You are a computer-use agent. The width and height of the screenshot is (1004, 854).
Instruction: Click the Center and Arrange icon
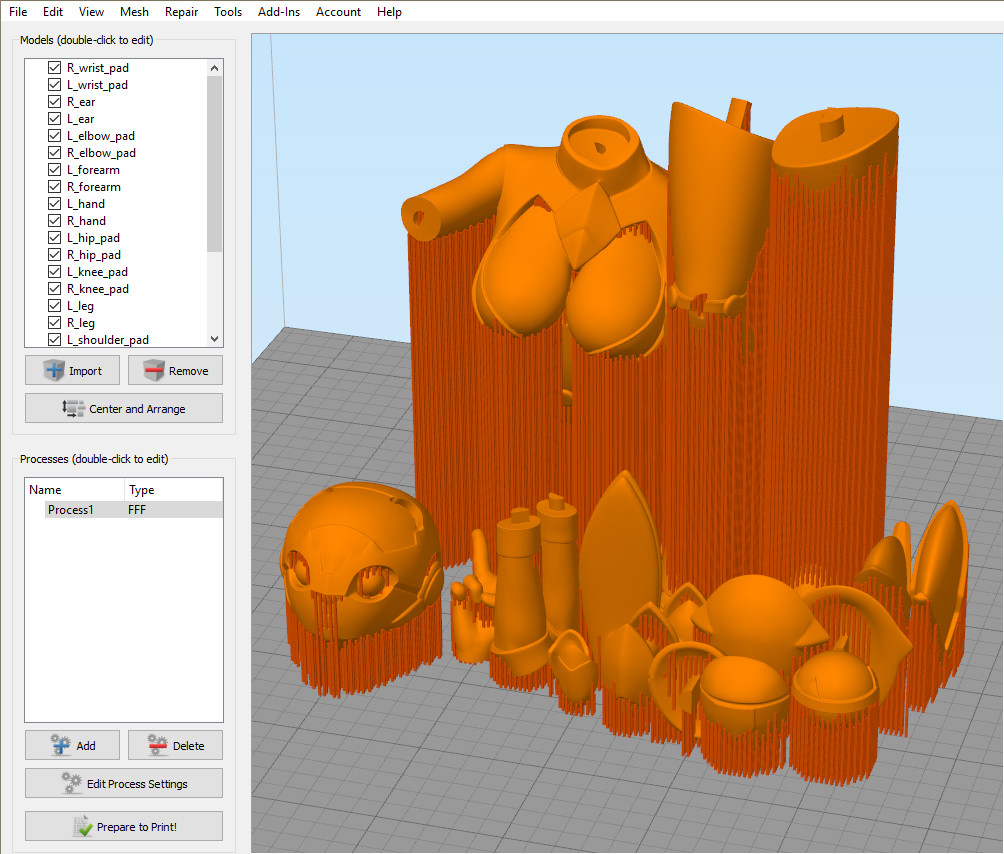point(74,408)
